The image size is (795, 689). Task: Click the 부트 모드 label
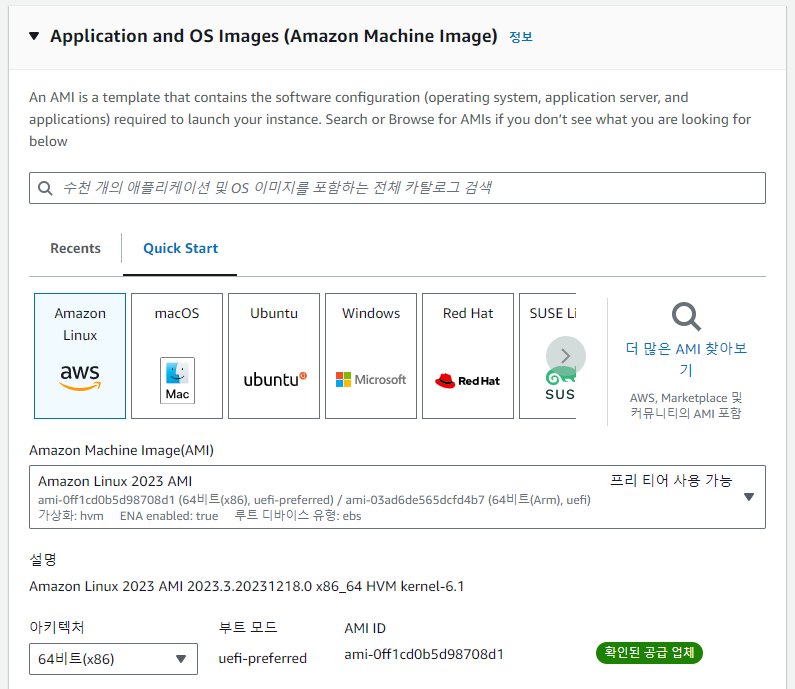(x=248, y=627)
